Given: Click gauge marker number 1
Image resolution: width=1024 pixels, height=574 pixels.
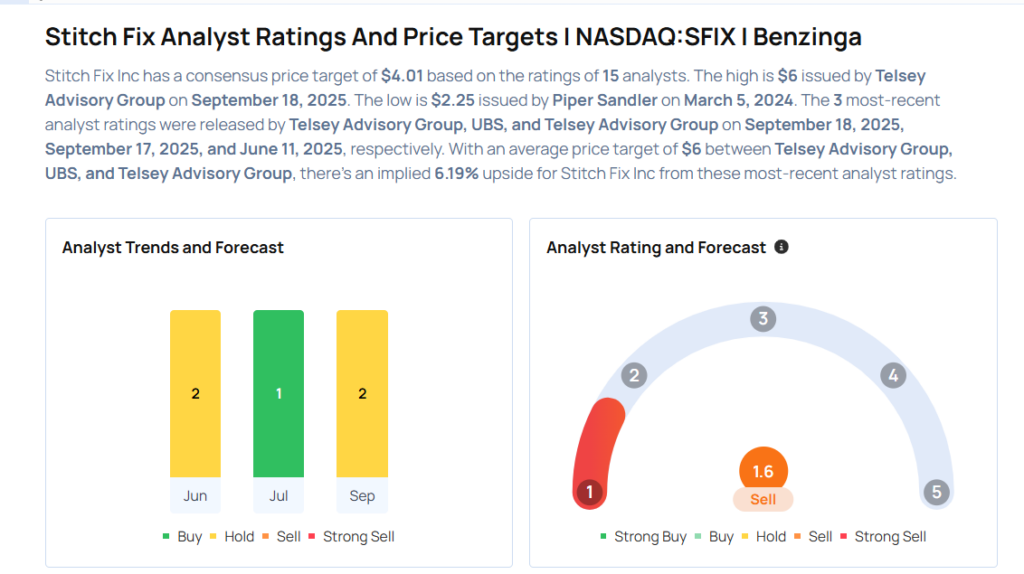Looking at the screenshot, I should point(590,492).
